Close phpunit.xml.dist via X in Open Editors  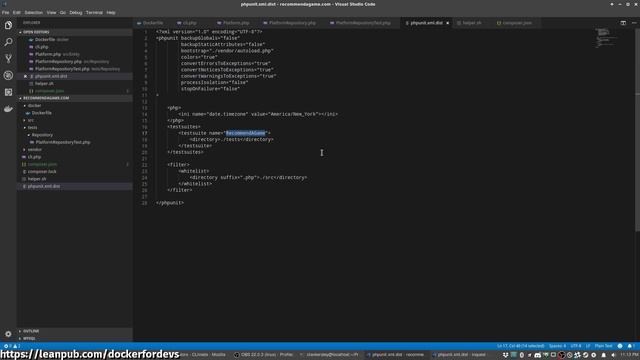pos(25,76)
